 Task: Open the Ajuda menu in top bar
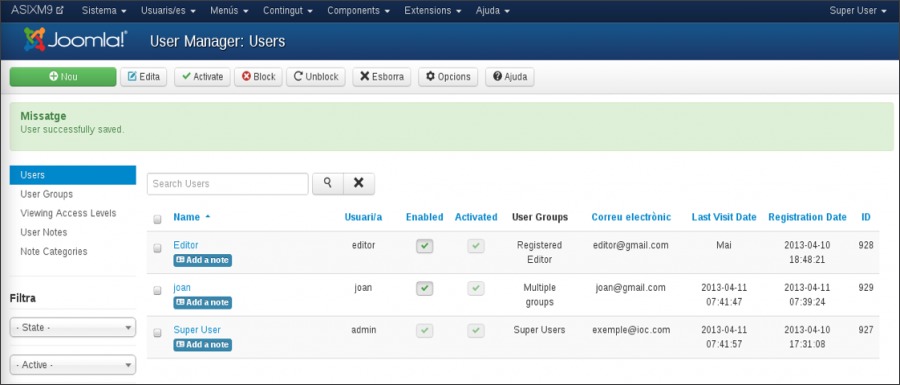click(x=492, y=10)
